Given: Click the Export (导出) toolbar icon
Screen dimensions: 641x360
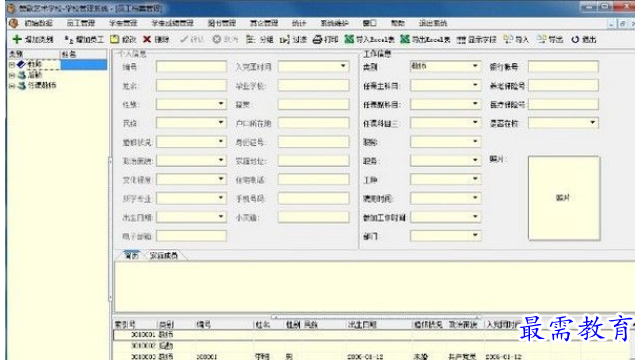Looking at the screenshot, I should (x=541, y=39).
